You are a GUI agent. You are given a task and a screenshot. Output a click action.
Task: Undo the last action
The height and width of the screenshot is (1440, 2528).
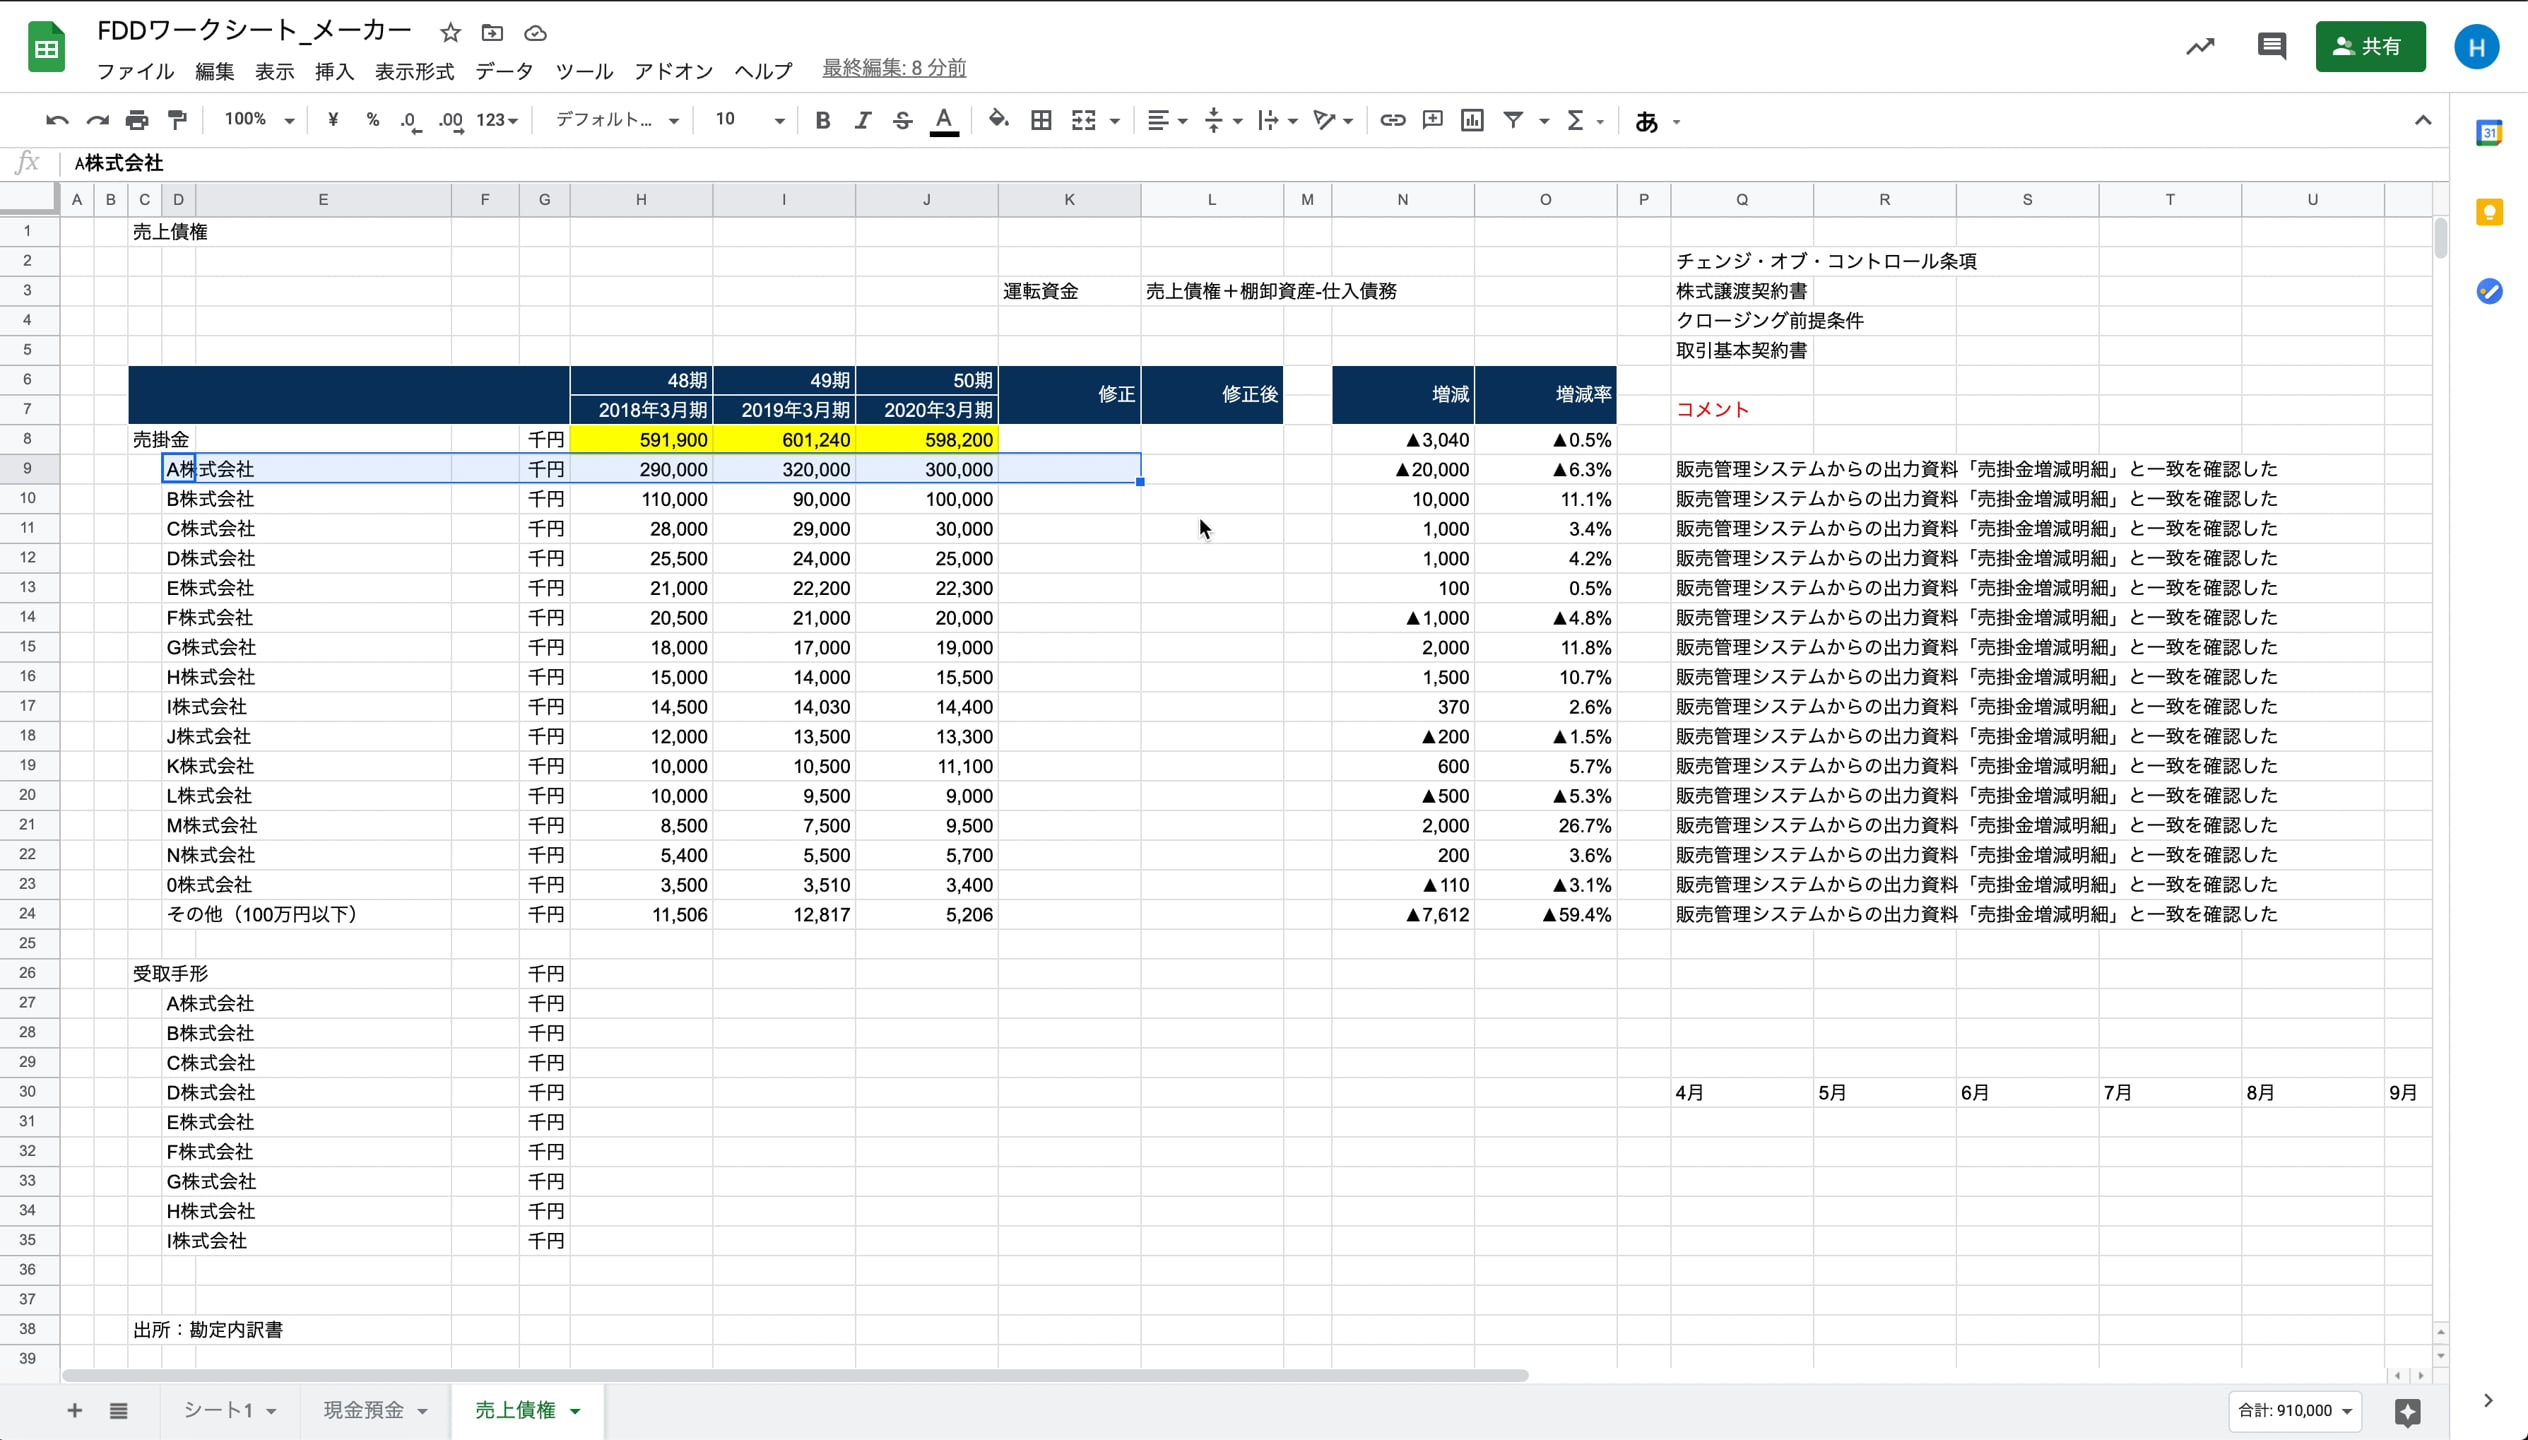pos(57,119)
